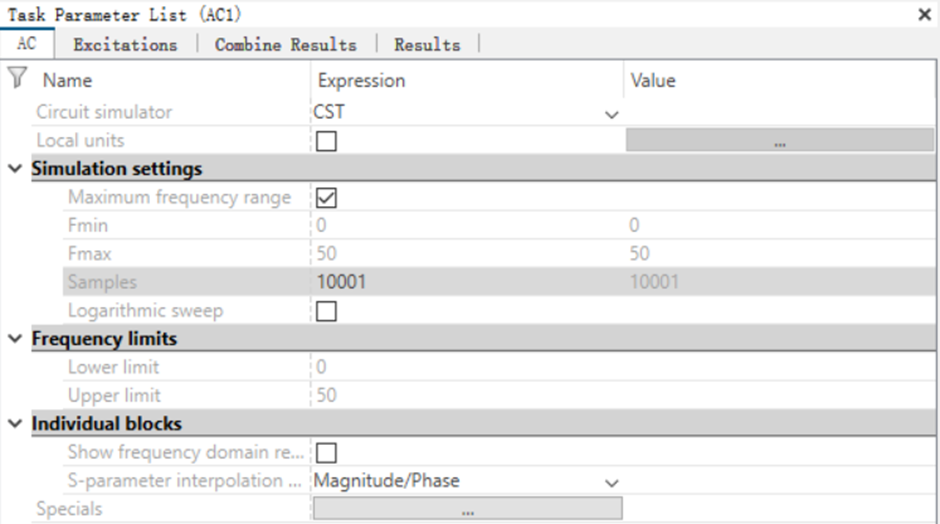Edit the Samples expression field
Viewport: 940px width, 524px height.
point(467,282)
